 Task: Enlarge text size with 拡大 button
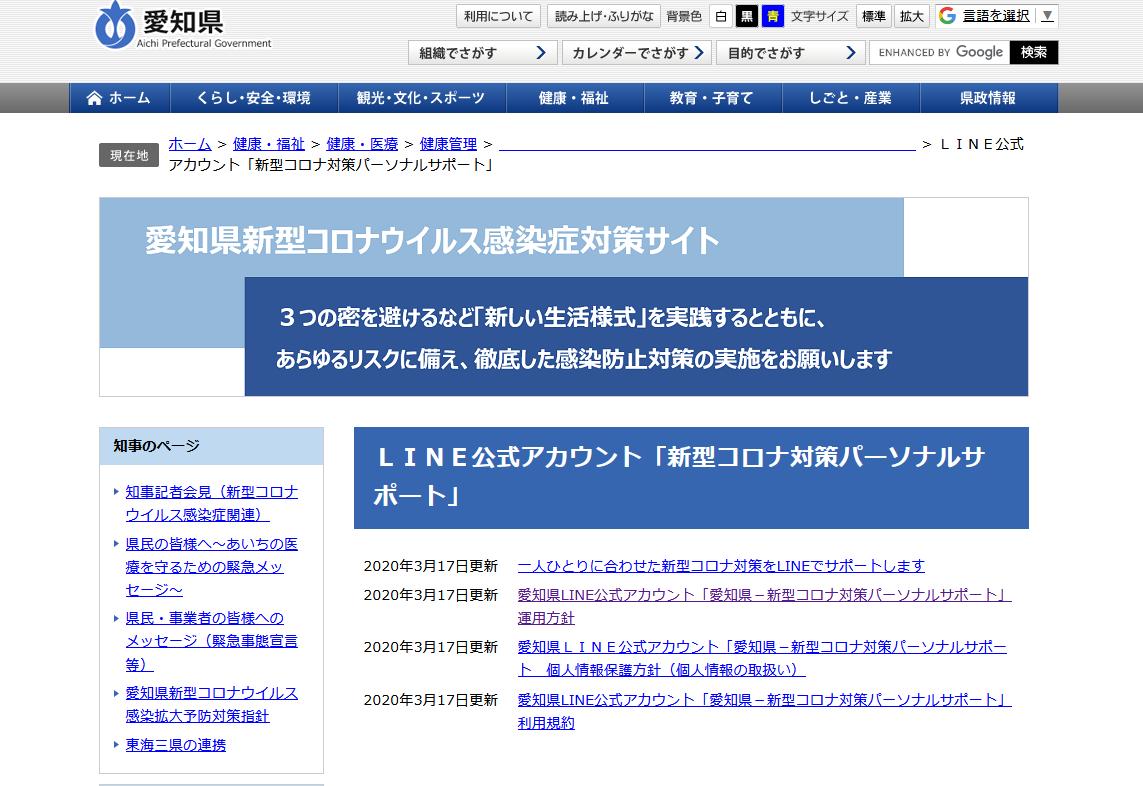911,16
